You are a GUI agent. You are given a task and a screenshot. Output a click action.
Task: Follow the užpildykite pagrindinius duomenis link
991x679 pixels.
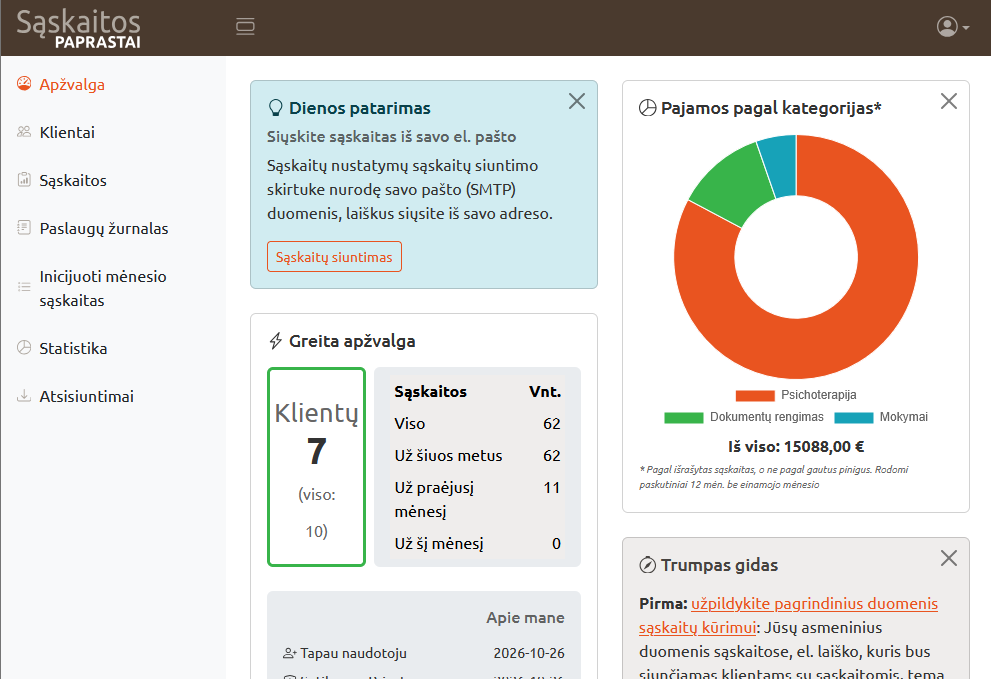[x=788, y=616]
